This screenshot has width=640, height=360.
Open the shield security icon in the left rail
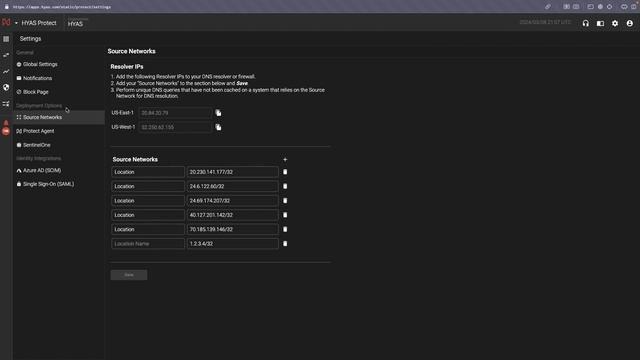[x=6, y=87]
